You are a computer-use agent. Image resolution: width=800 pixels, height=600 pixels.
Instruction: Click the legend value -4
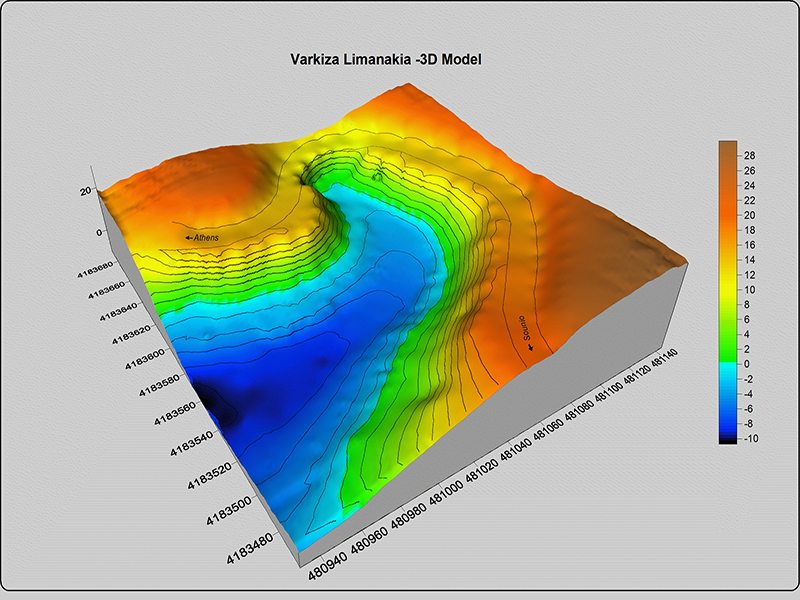[748, 394]
